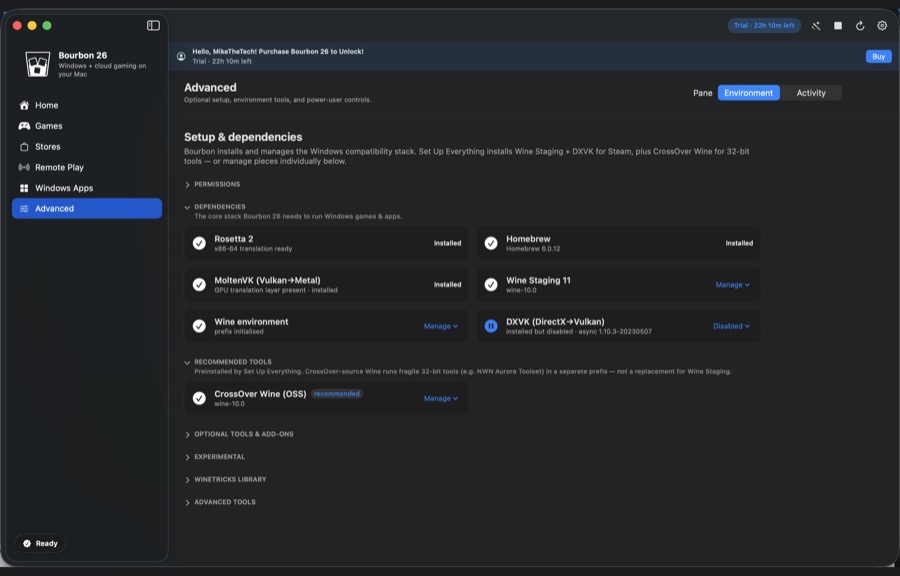Click Homebrew Installed status

(x=739, y=243)
